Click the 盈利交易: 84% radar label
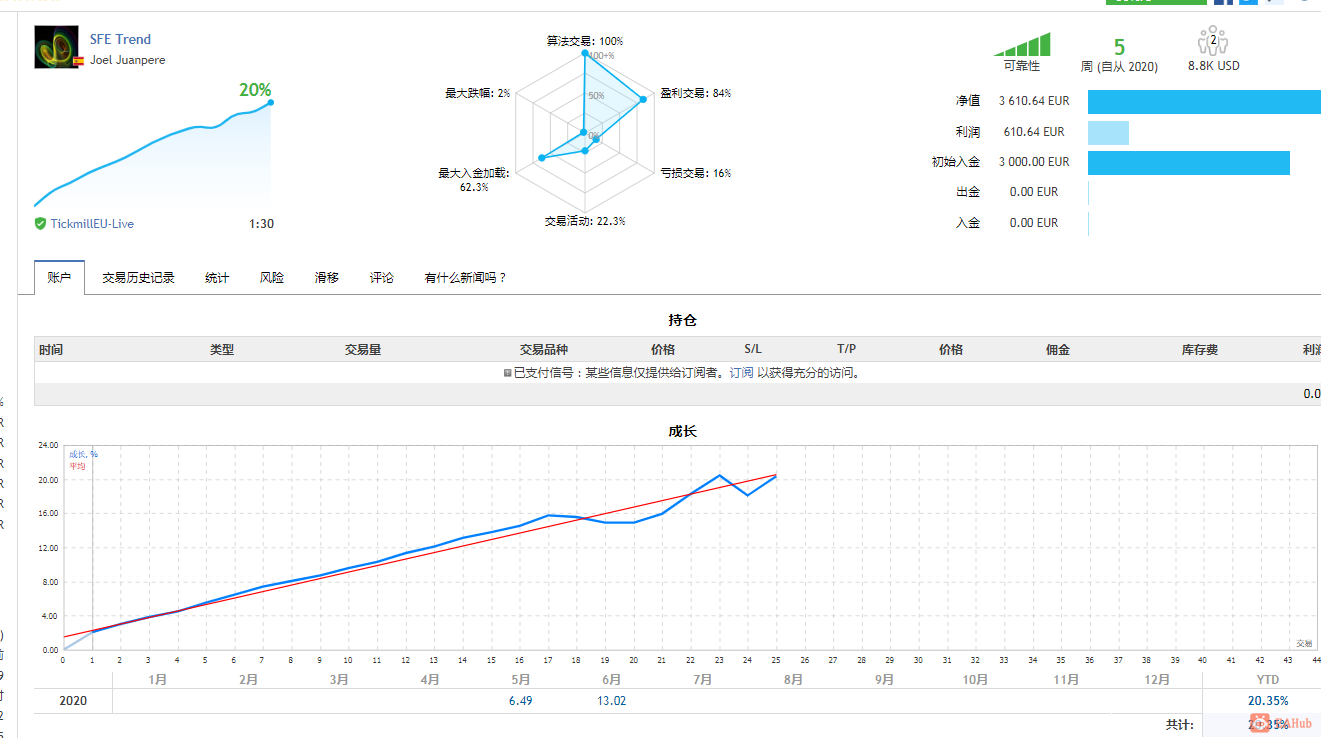Screen dimensions: 1321x738 click(x=696, y=93)
